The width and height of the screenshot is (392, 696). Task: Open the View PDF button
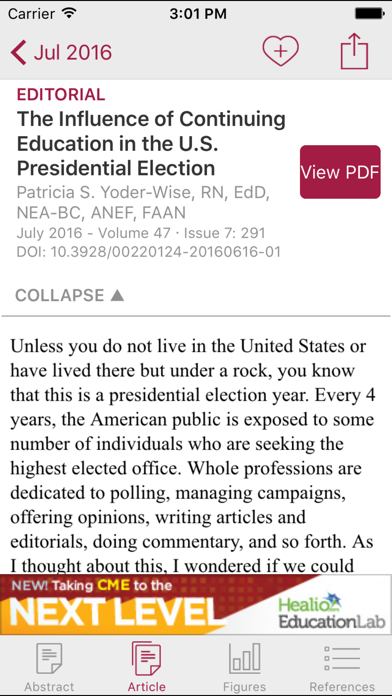[340, 172]
